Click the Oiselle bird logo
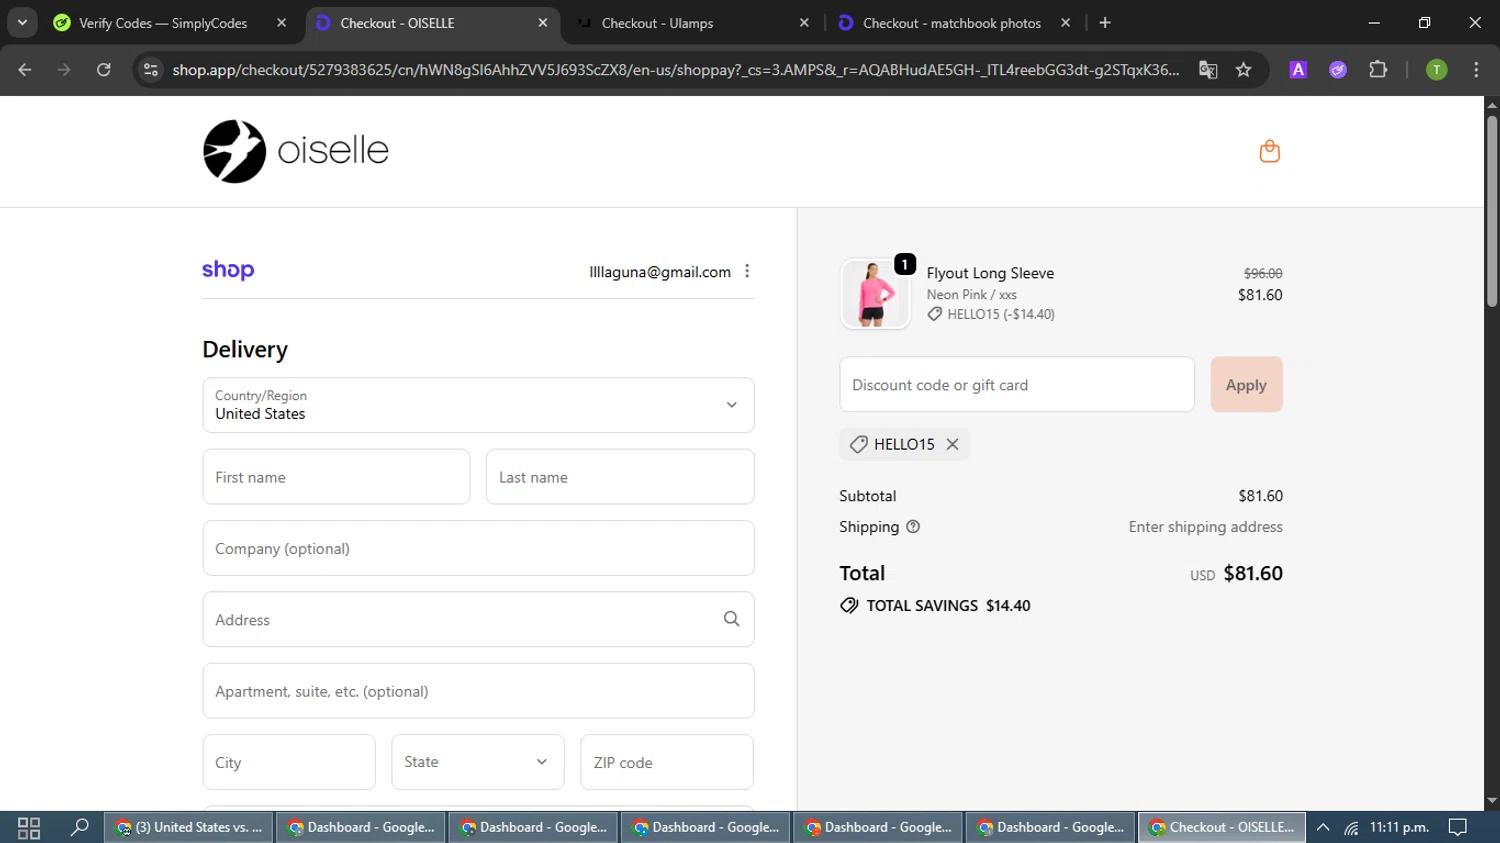 click(234, 151)
